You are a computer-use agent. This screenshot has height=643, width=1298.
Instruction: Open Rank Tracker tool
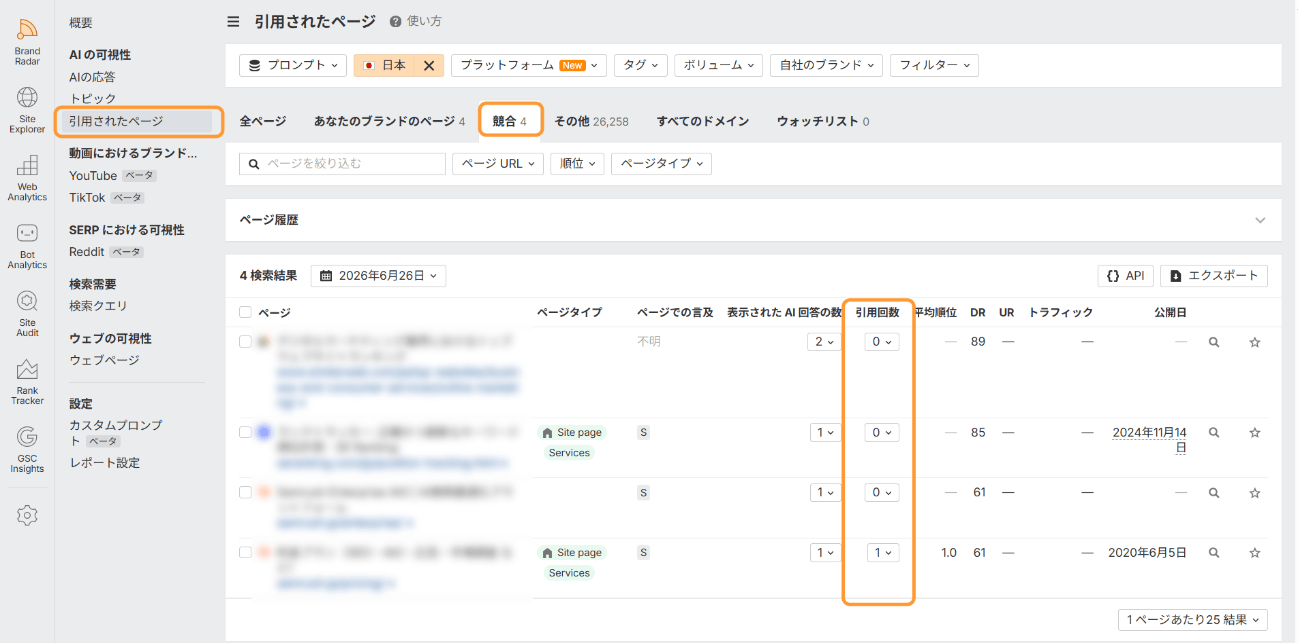(27, 380)
